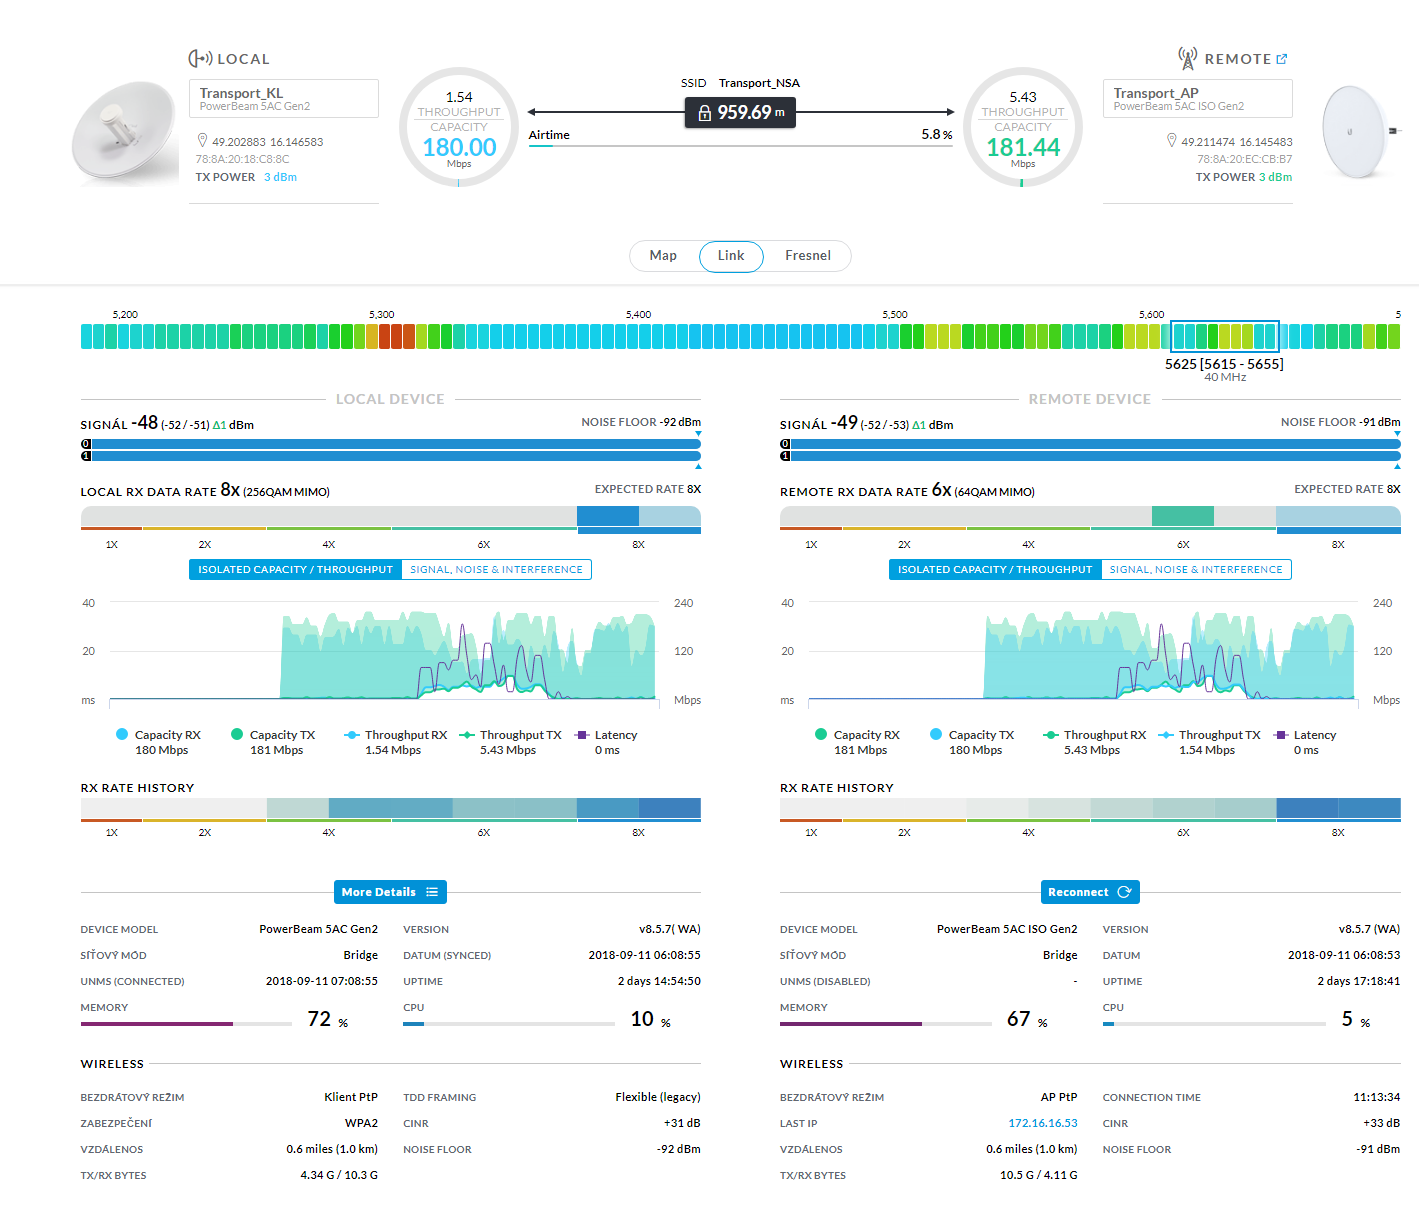1419x1215 pixels.
Task: Click the local TDD framing Flexible (legacy) value
Action: click(x=658, y=1097)
